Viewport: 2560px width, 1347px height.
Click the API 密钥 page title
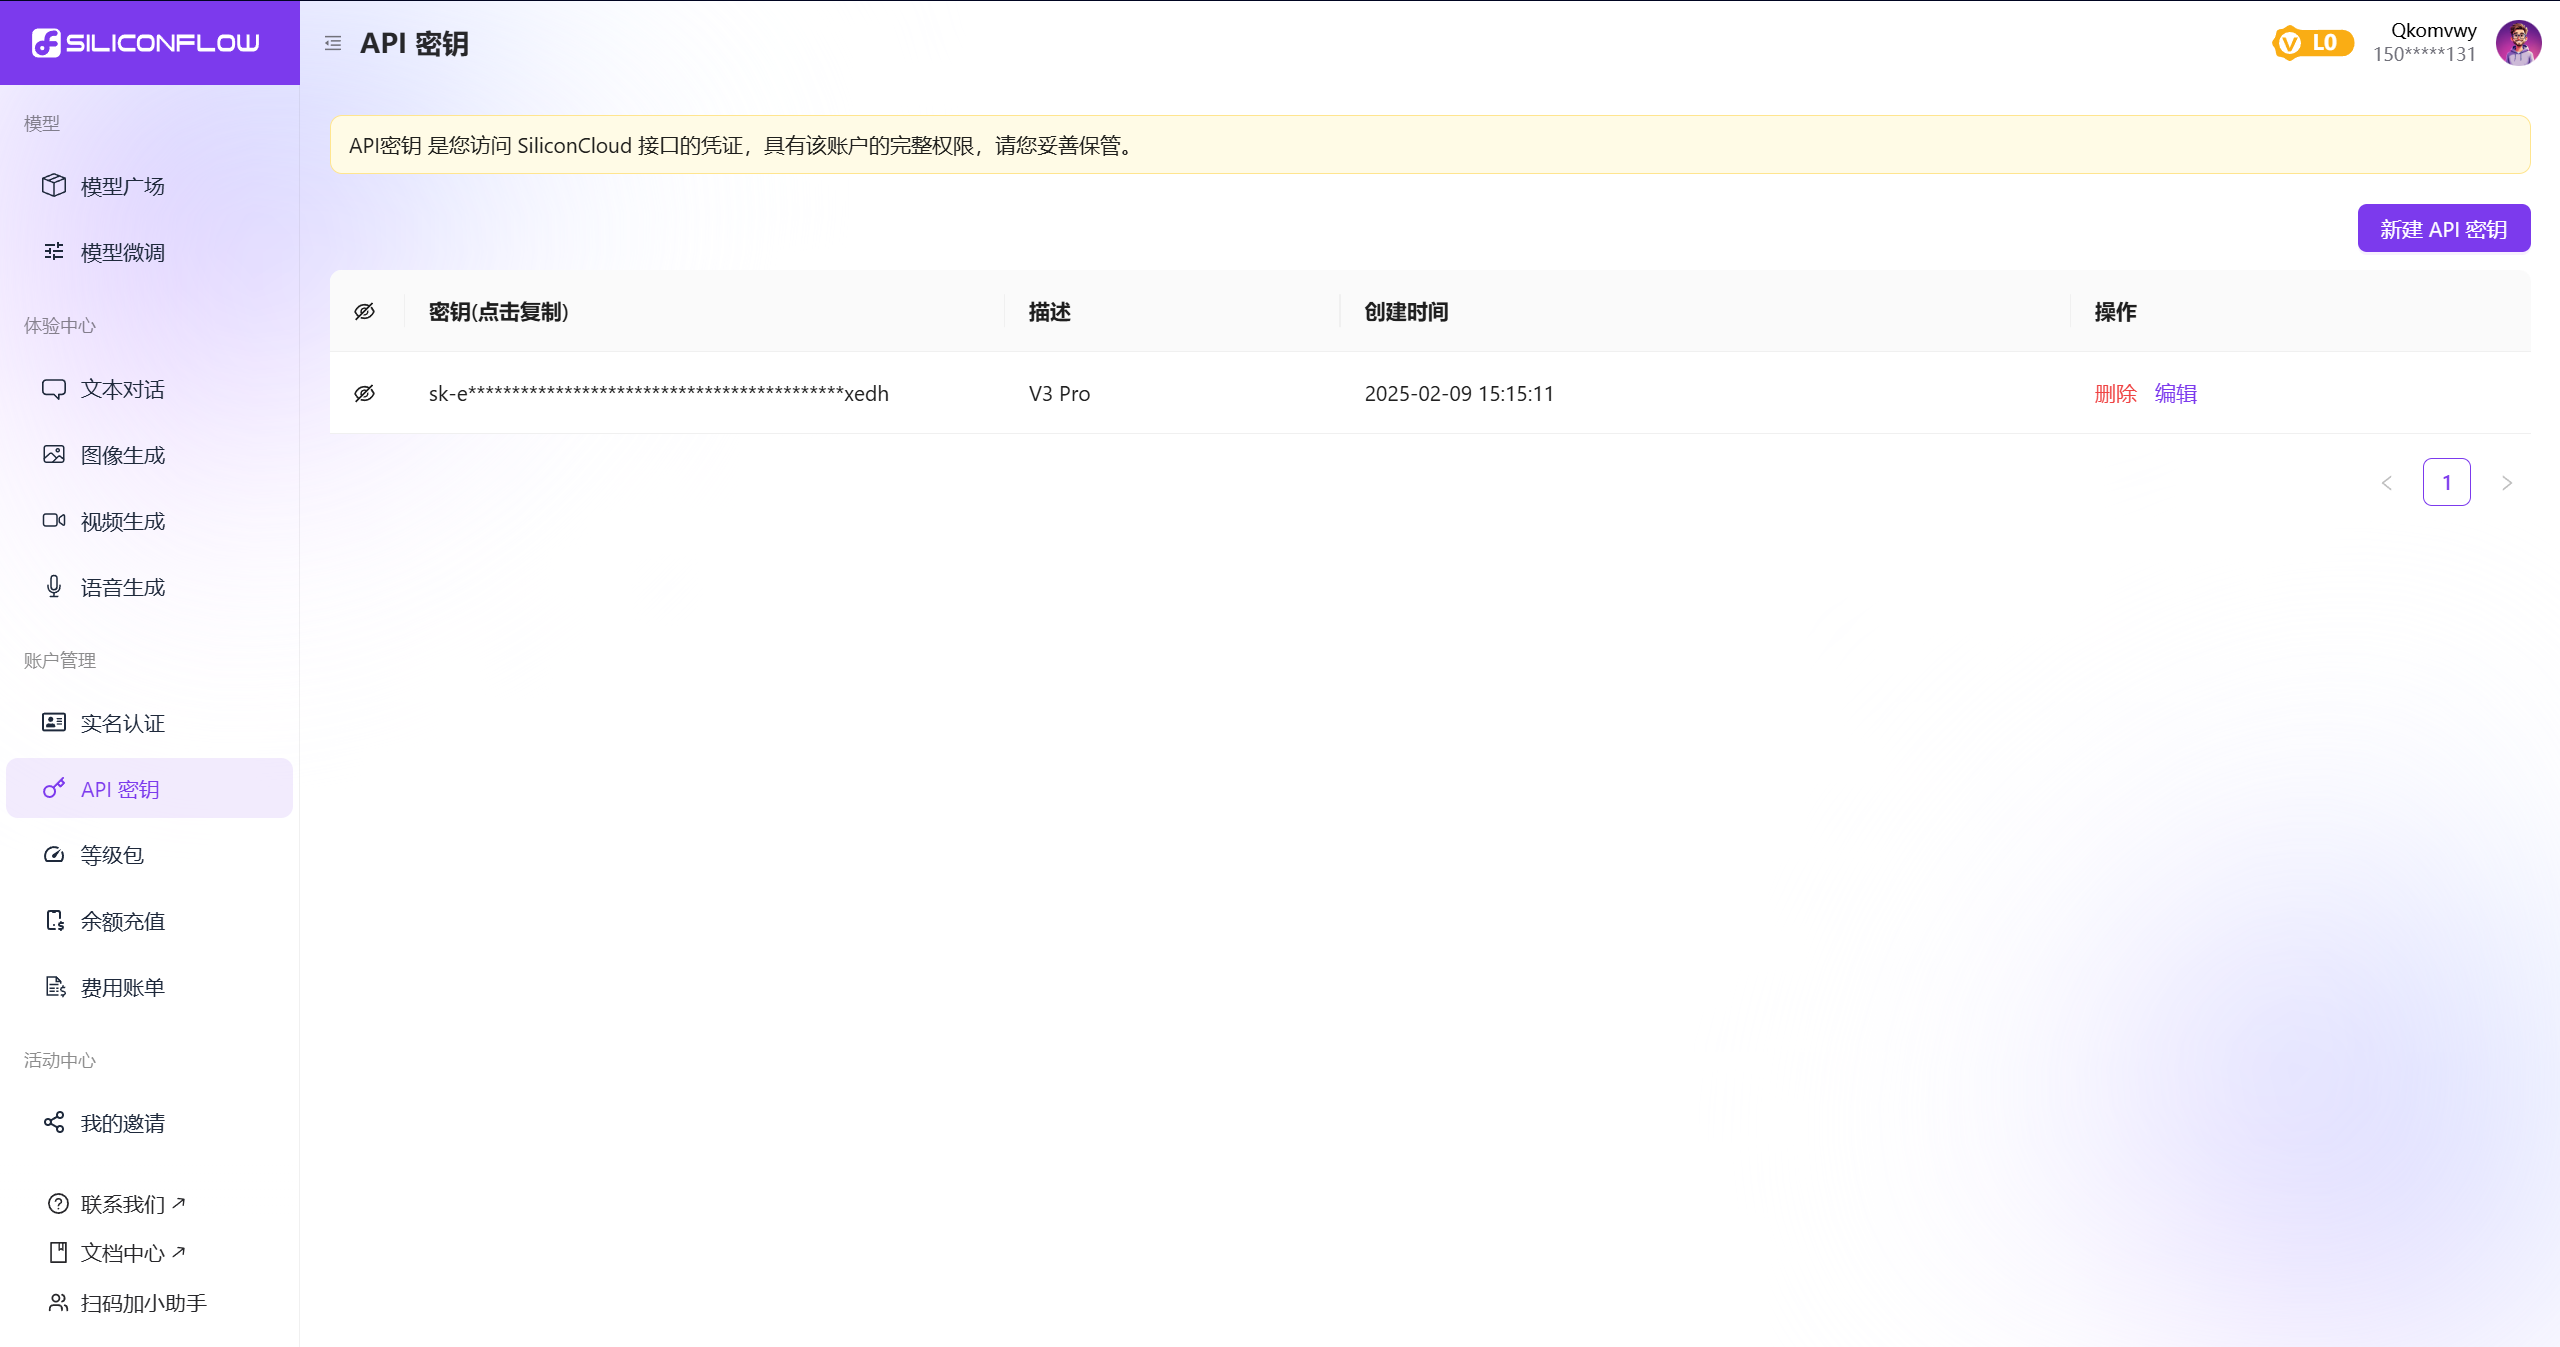414,43
